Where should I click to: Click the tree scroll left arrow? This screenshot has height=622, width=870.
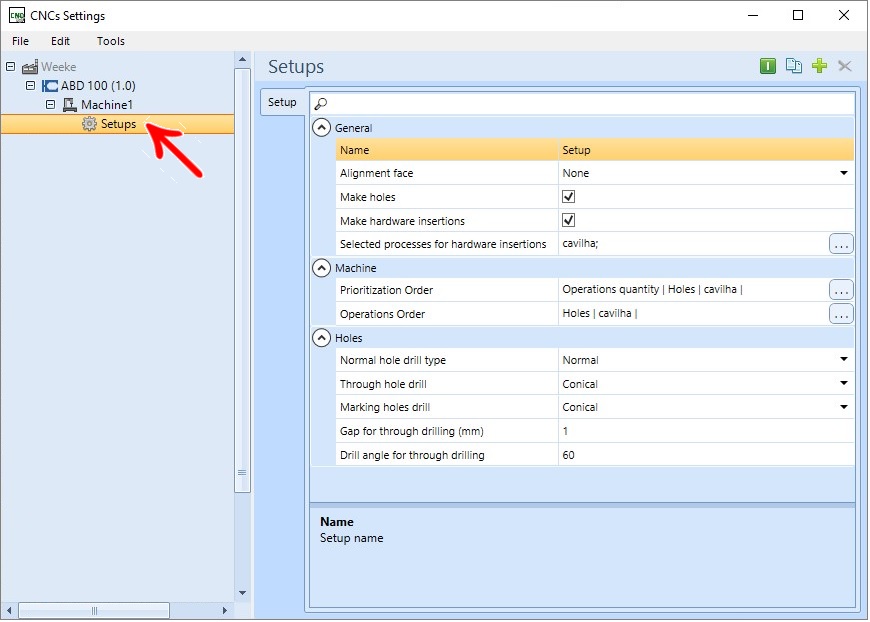(x=9, y=610)
